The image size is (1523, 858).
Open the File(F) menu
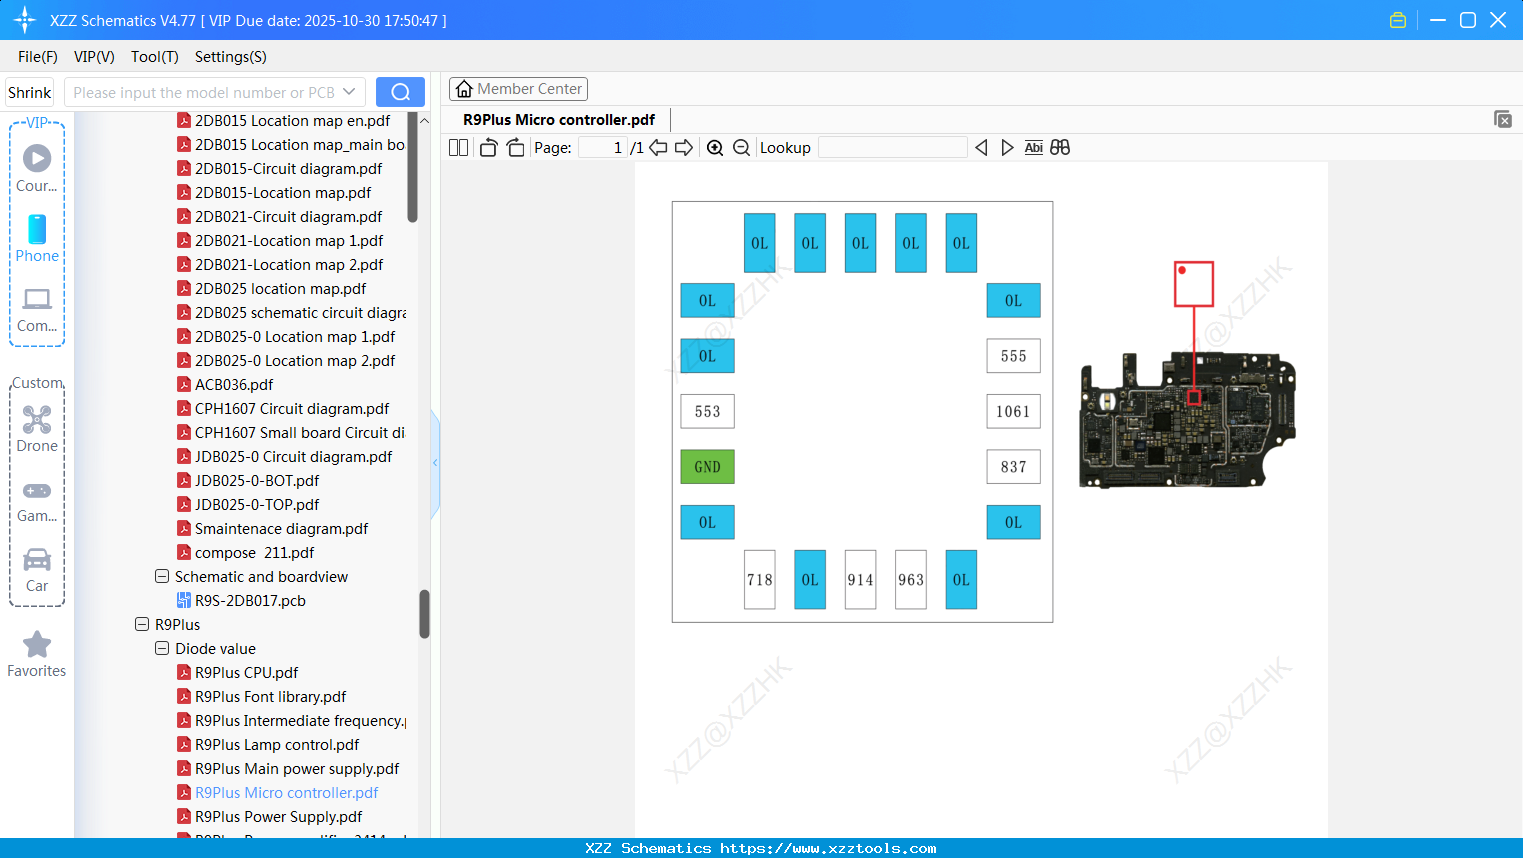click(38, 57)
